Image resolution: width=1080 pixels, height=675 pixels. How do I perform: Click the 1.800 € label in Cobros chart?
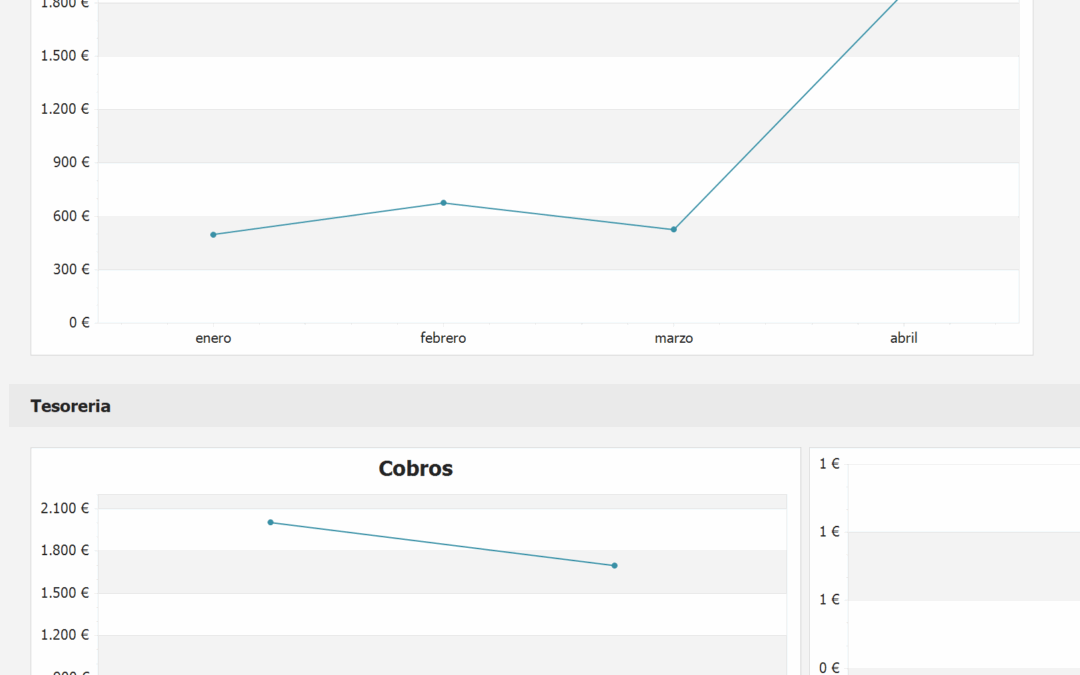pos(65,550)
